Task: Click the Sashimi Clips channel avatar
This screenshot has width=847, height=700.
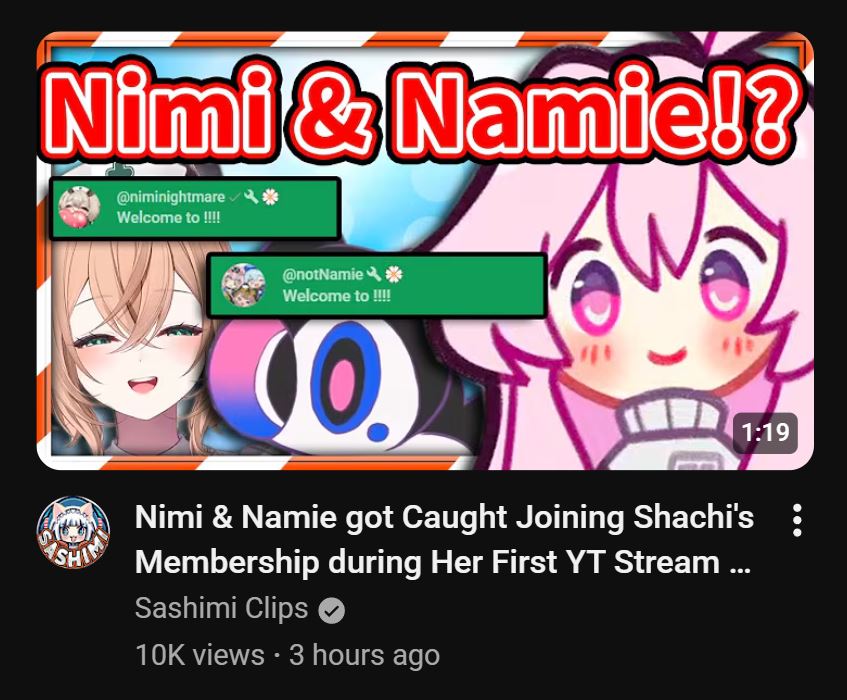Action: tap(73, 533)
